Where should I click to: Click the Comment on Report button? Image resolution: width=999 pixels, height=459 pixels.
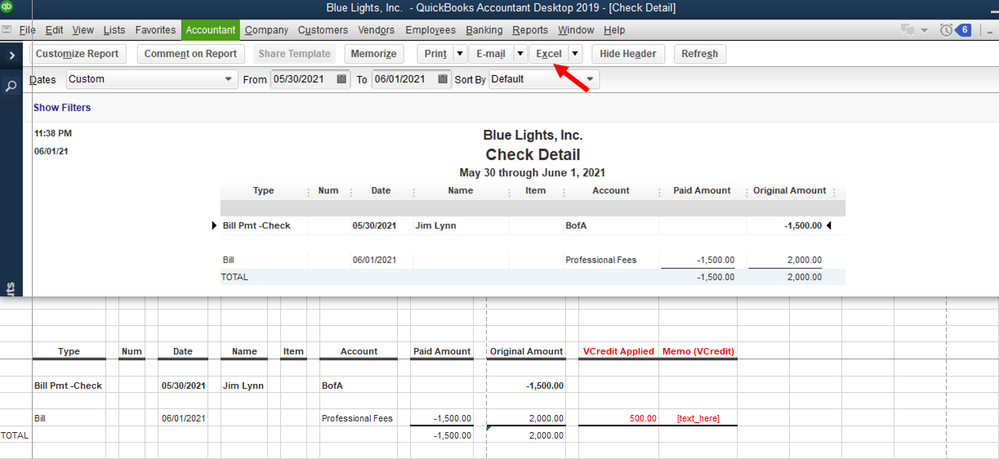[190, 54]
